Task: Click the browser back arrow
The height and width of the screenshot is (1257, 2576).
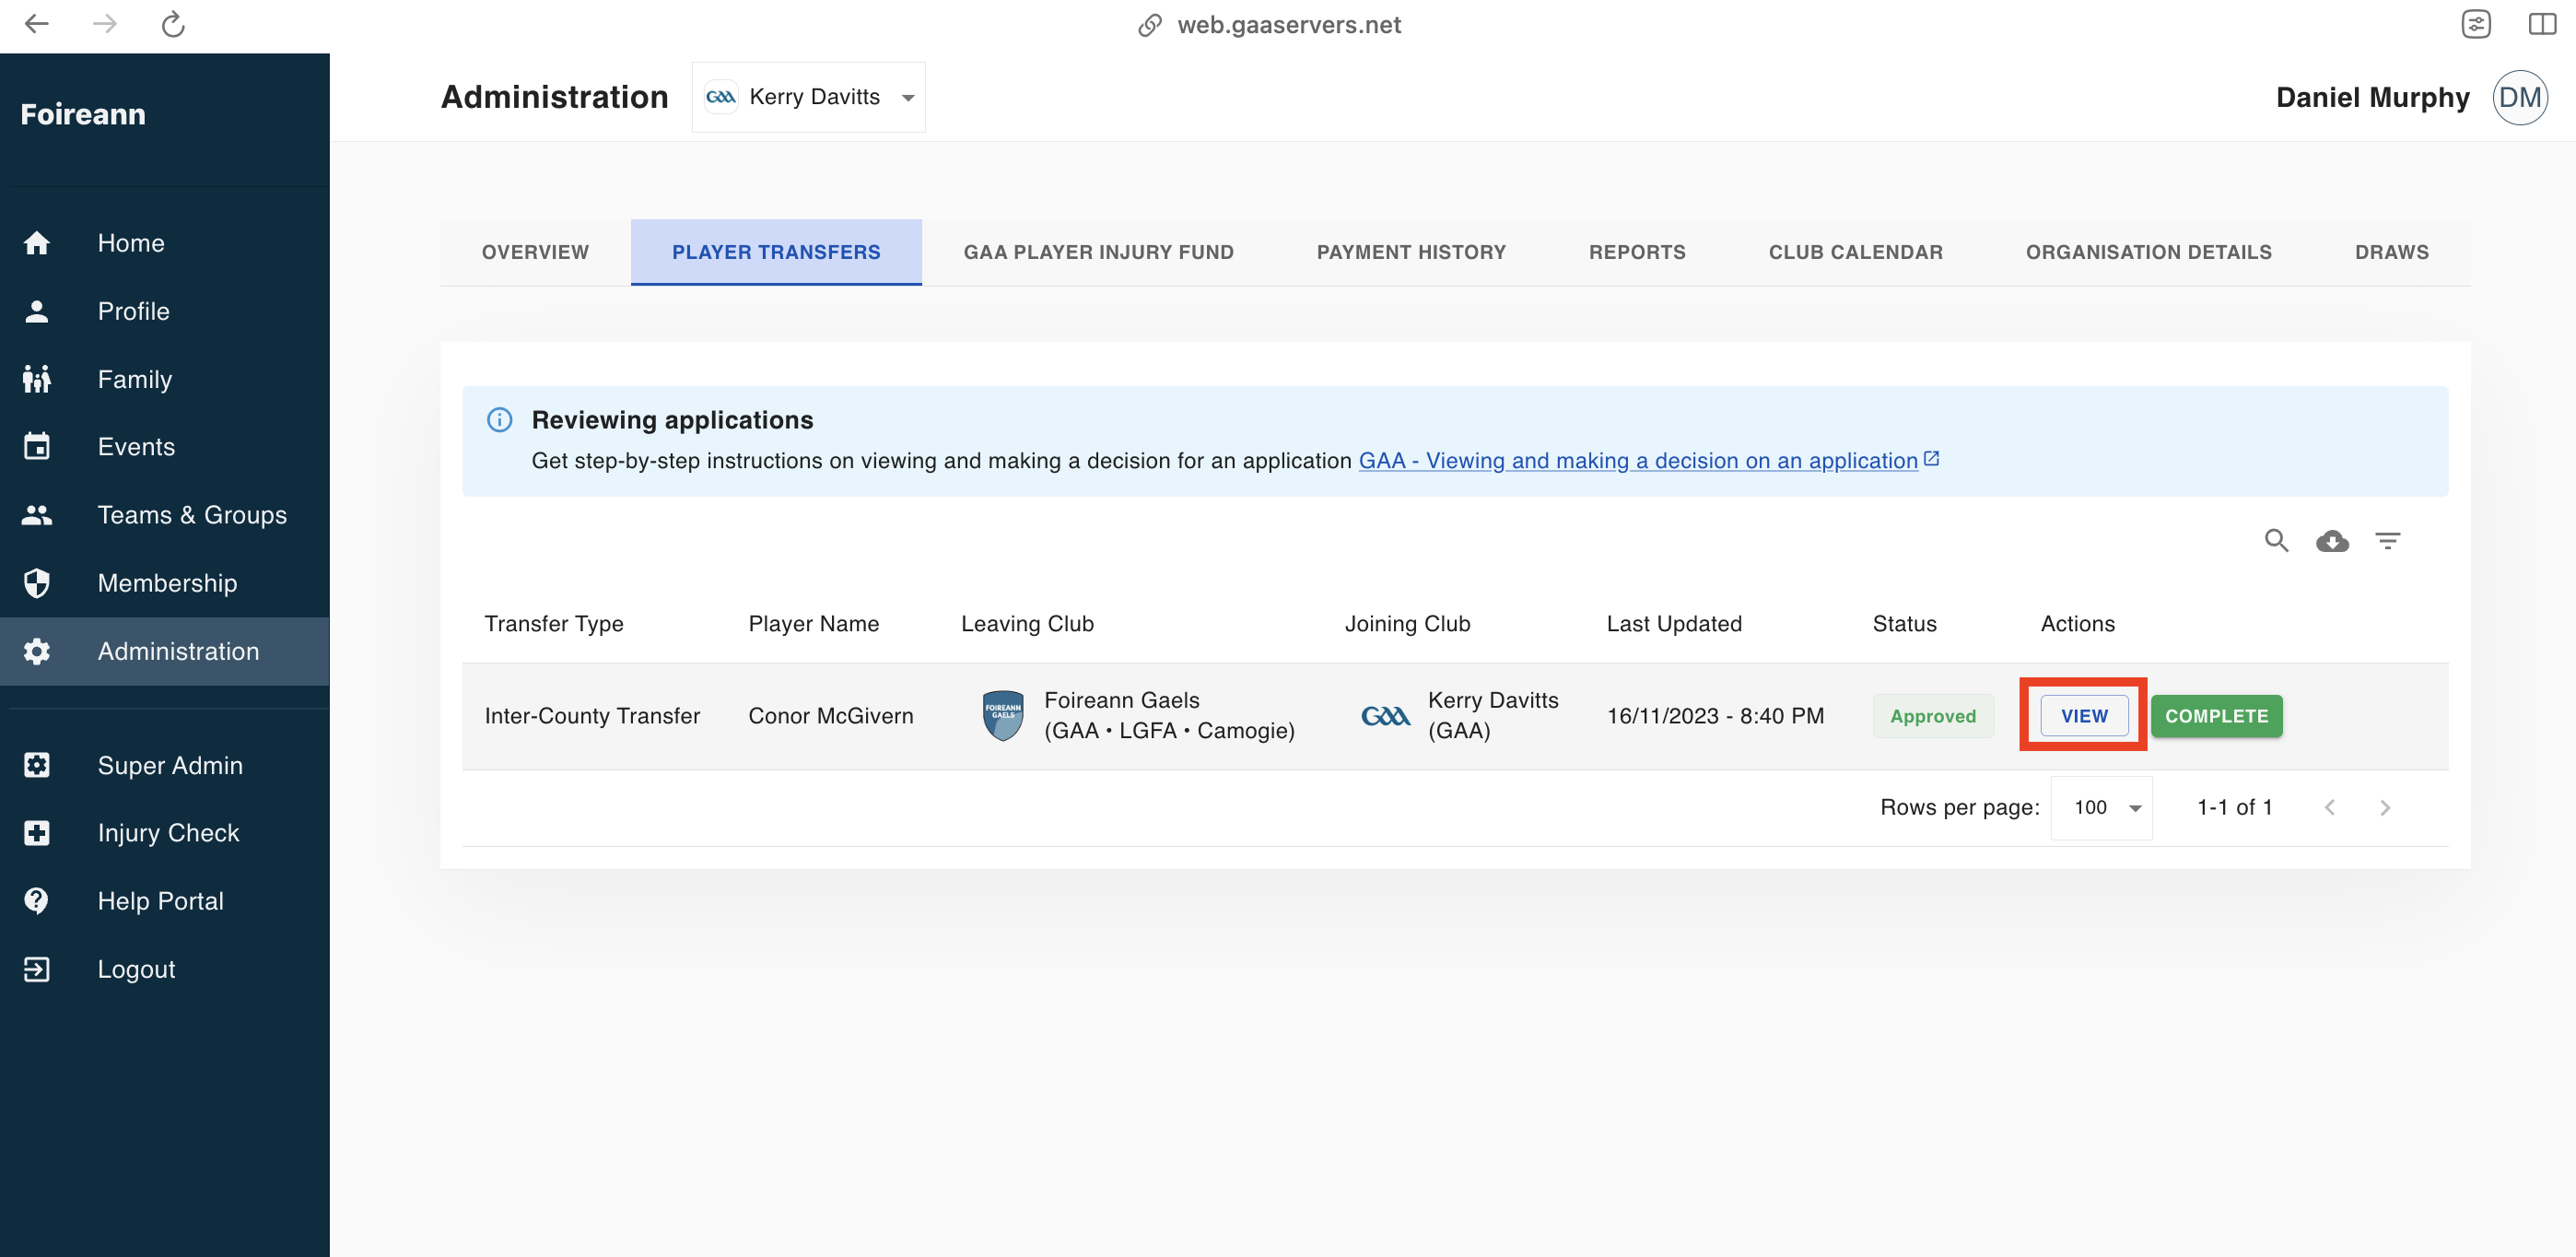Action: tap(37, 24)
